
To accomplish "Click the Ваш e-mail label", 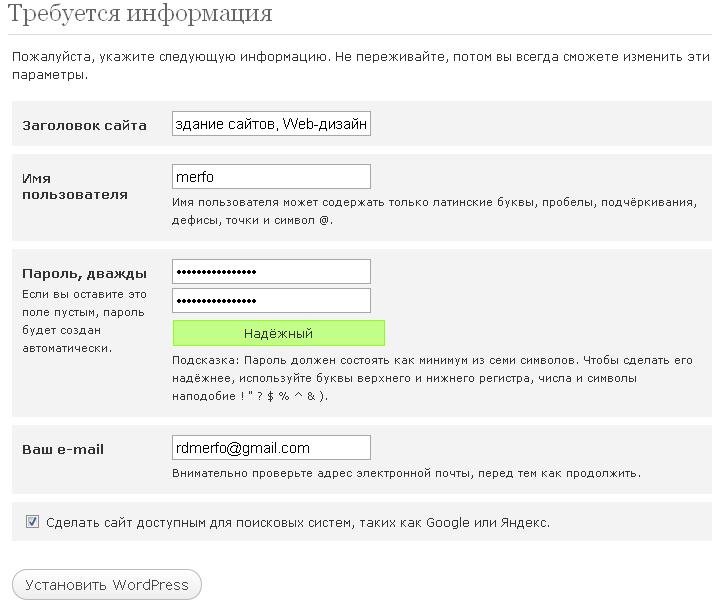I will [63, 449].
